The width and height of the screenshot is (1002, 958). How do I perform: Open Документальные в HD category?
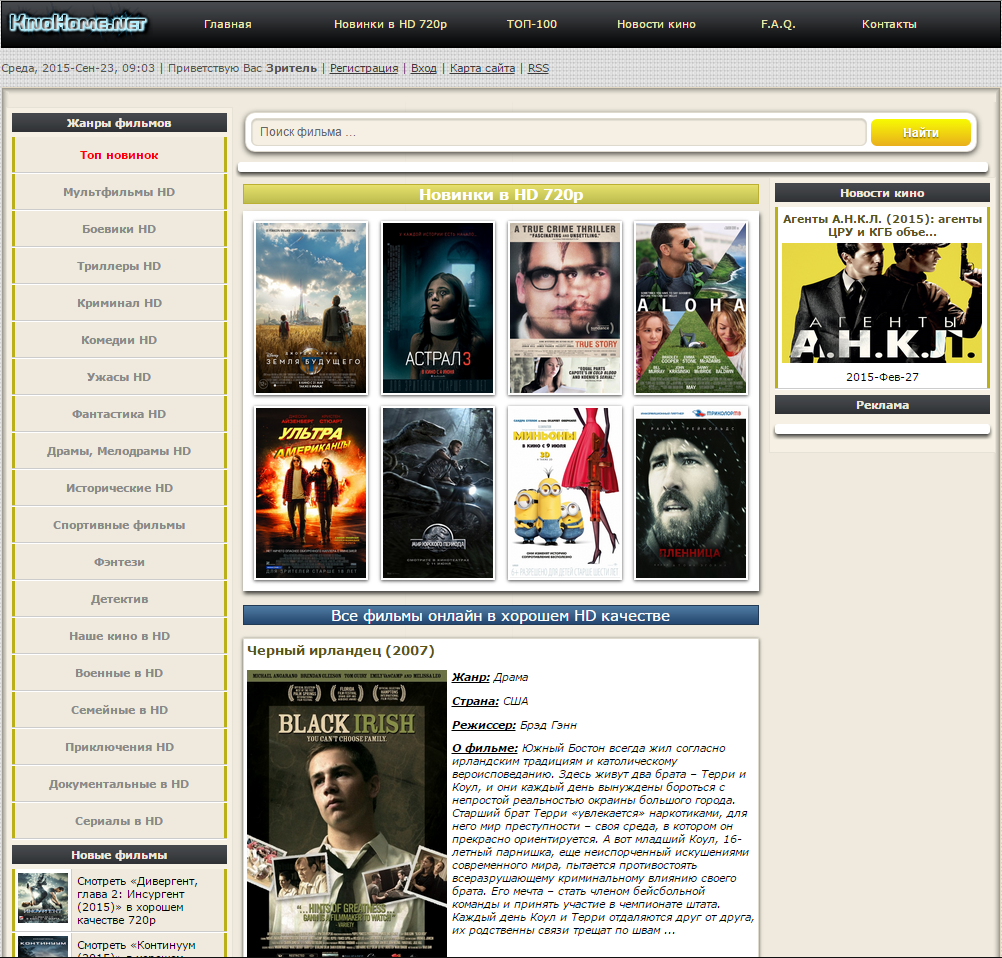coord(119,785)
